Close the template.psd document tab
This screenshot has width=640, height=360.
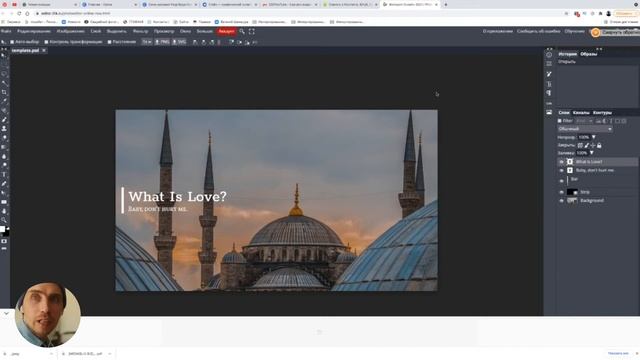coord(44,51)
